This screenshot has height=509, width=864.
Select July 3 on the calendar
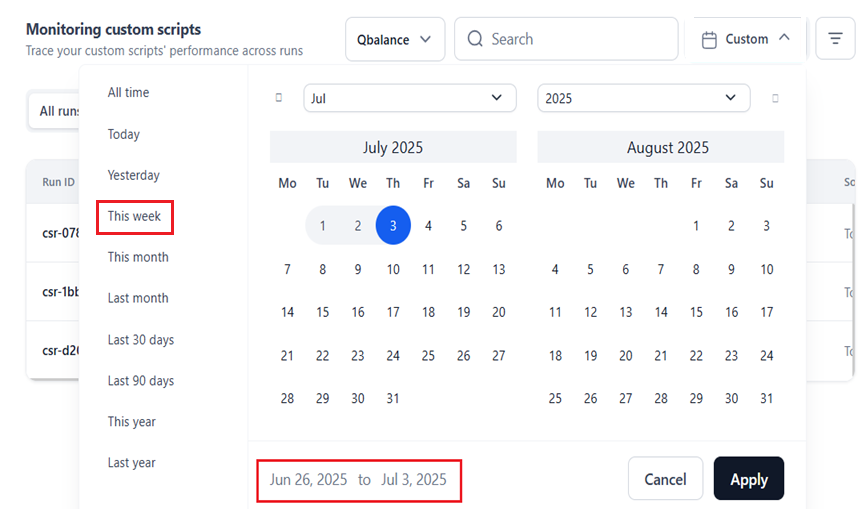(393, 226)
